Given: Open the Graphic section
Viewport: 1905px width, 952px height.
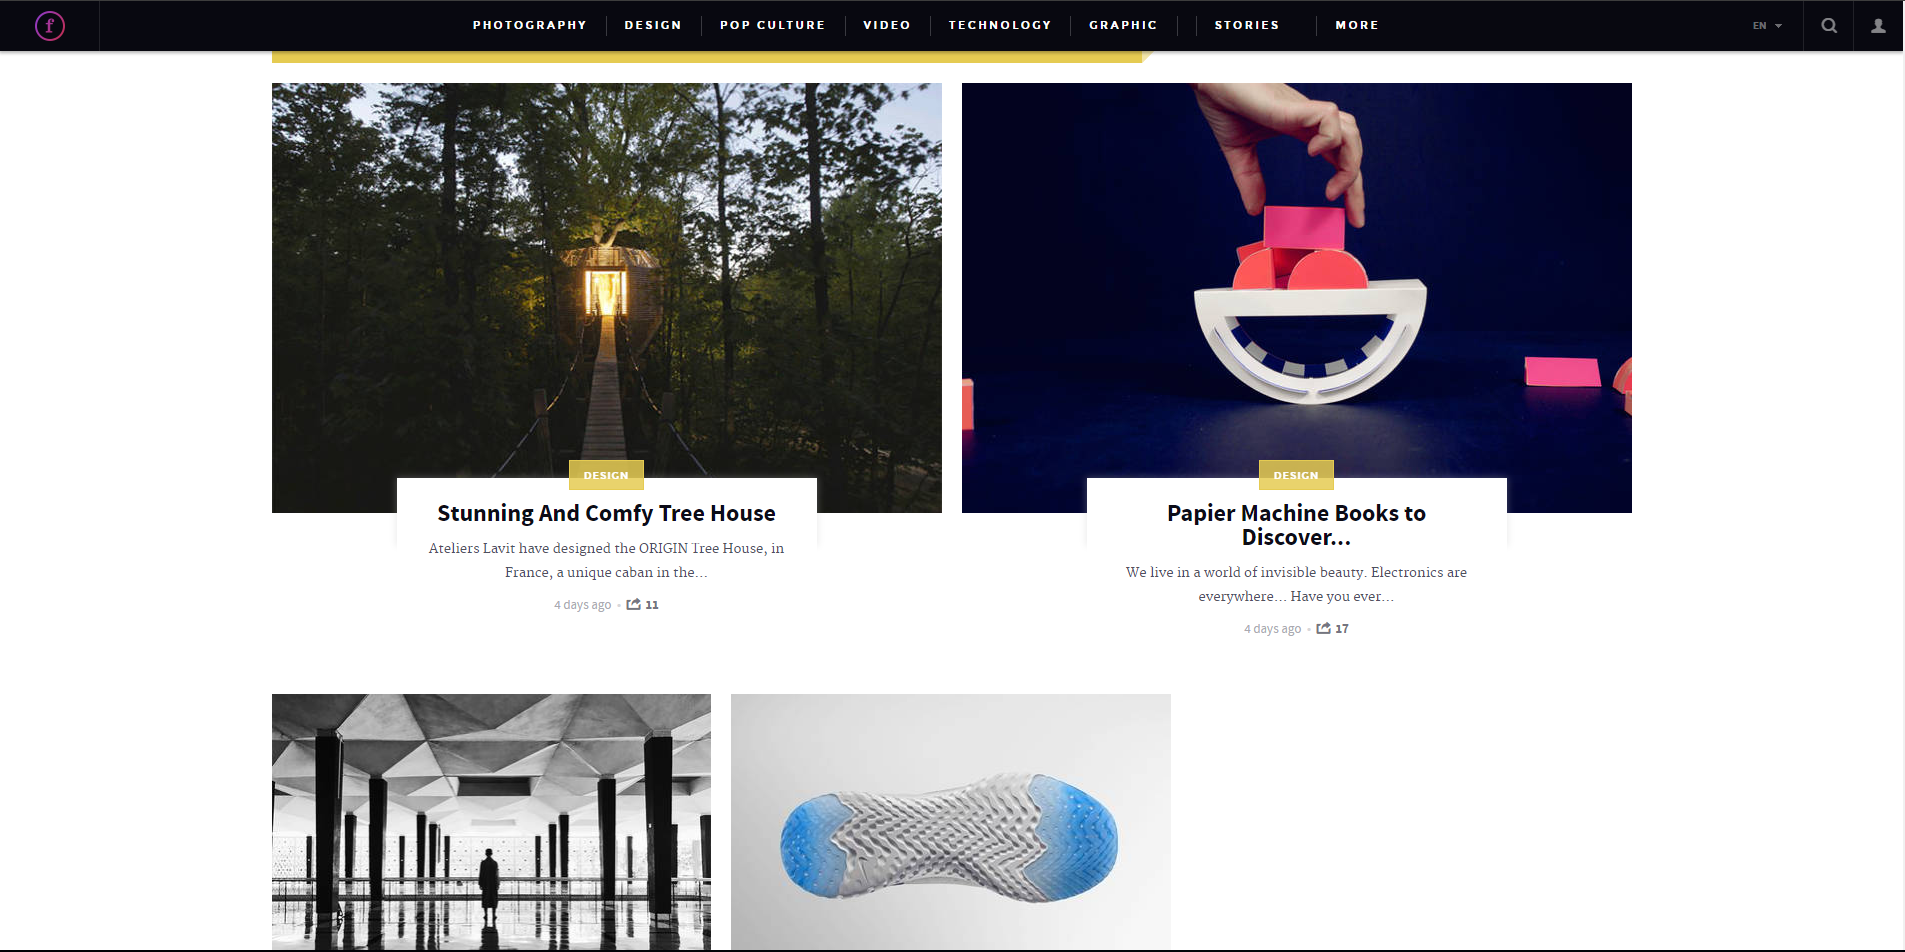Looking at the screenshot, I should 1123,25.
